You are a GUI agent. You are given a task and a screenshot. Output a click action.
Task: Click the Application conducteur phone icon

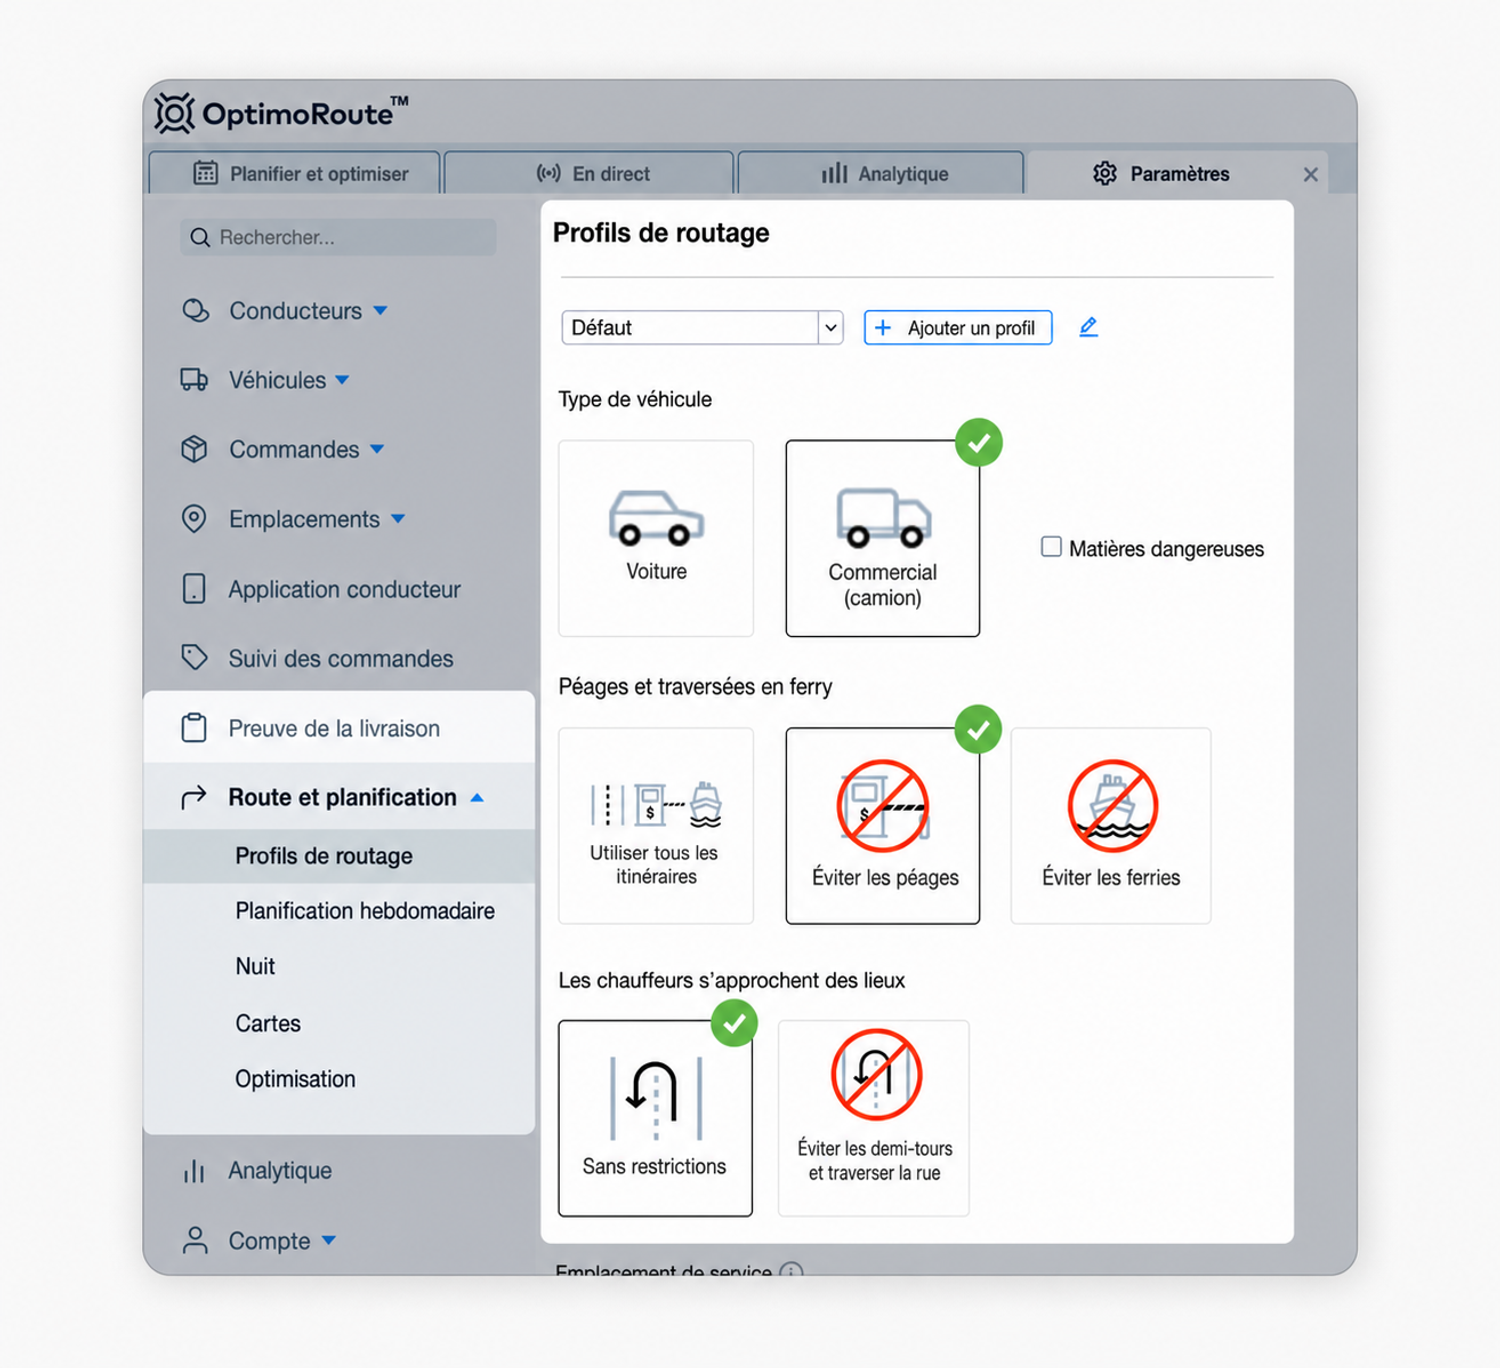pos(194,589)
